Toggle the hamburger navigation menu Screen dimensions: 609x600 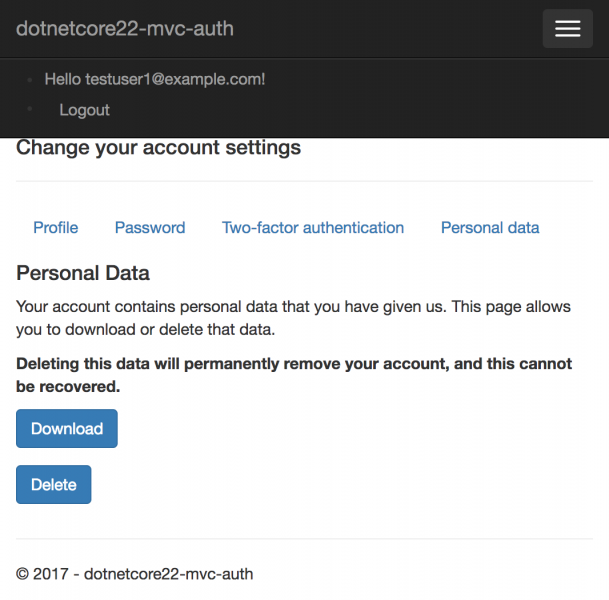click(x=567, y=29)
